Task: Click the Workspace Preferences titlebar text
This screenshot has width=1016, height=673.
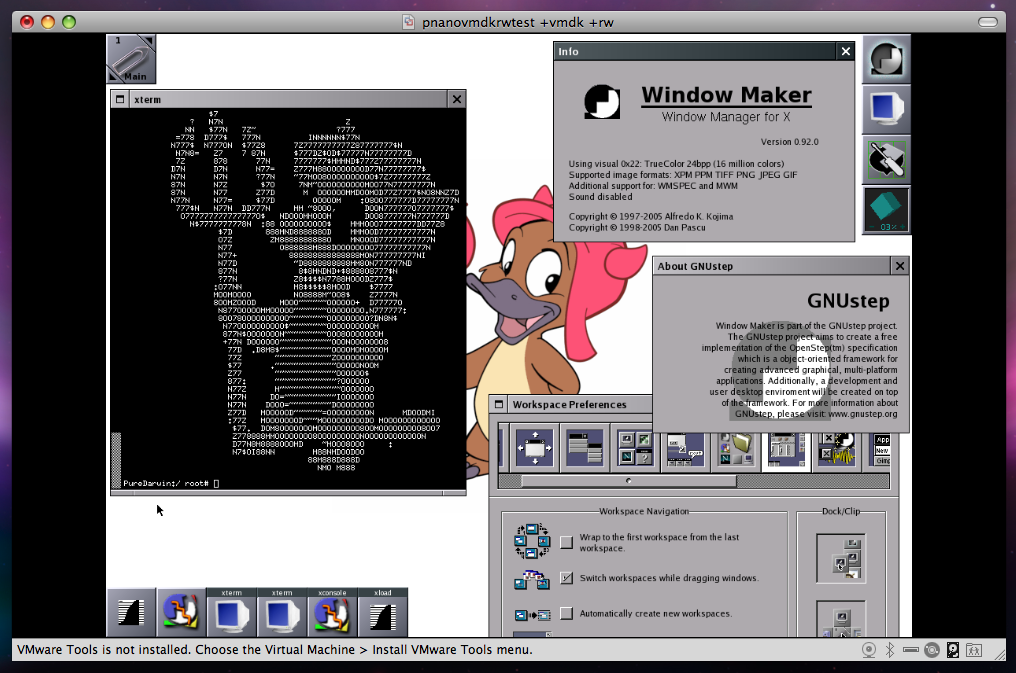Action: 570,405
